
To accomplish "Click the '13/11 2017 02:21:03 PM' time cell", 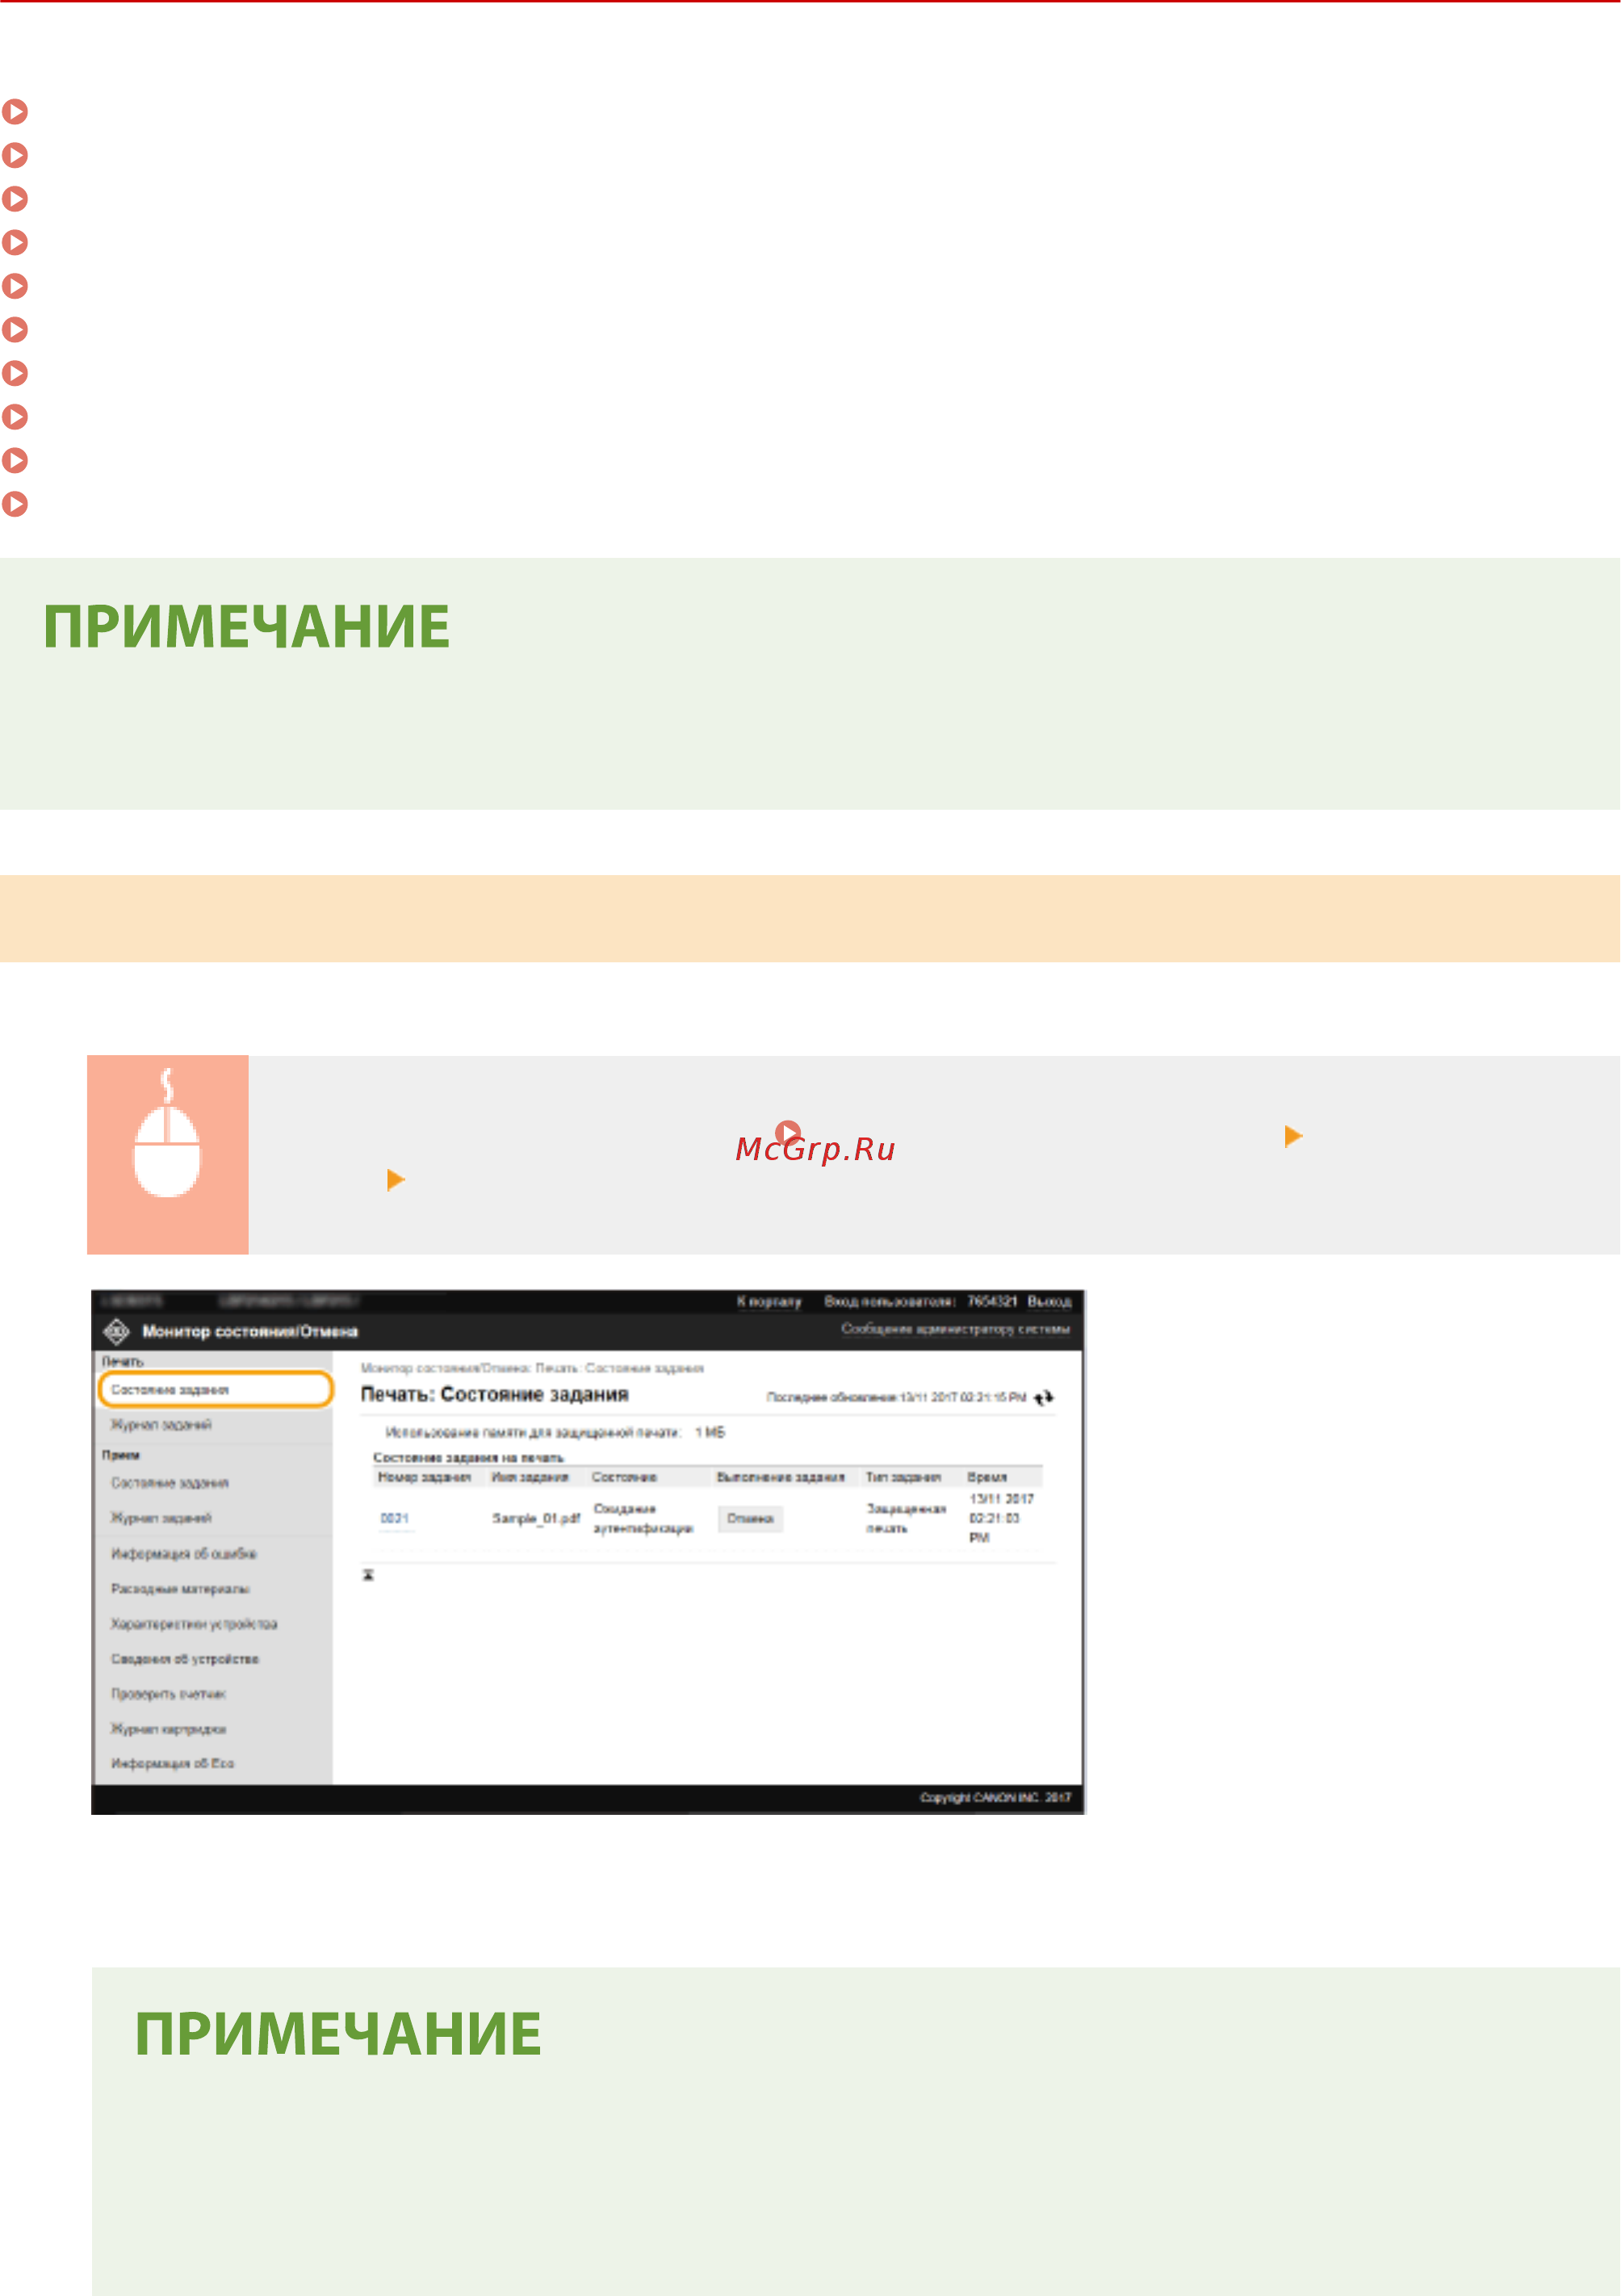I will (x=1001, y=1518).
